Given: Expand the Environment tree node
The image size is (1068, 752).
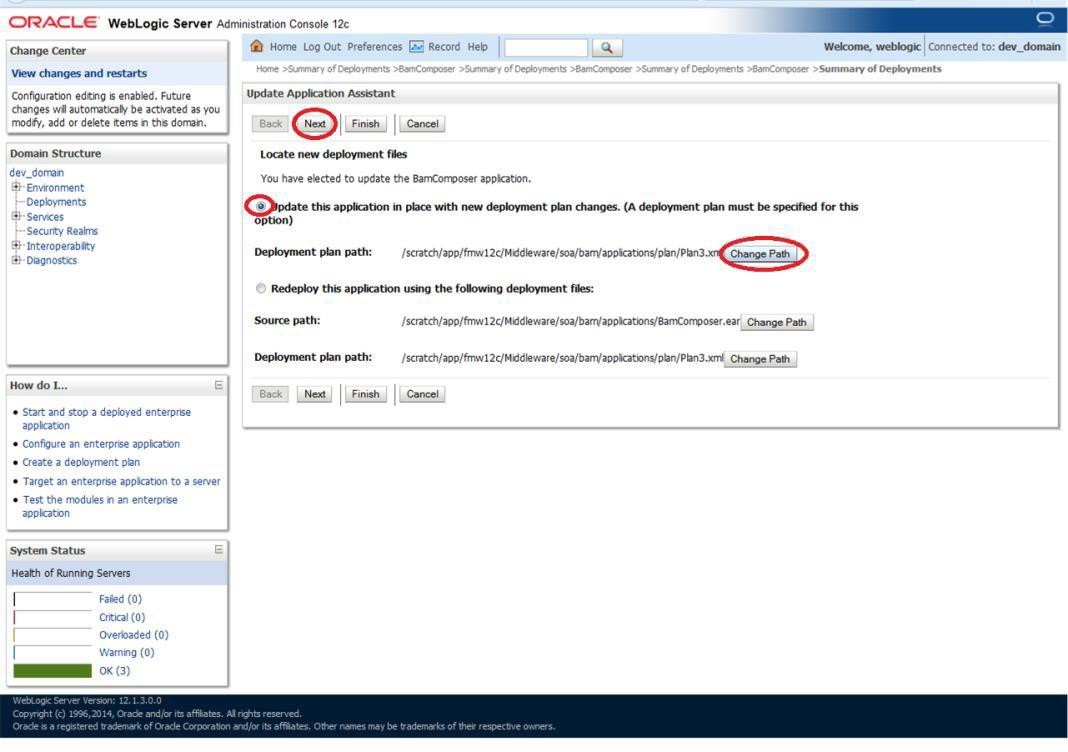Looking at the screenshot, I should click(x=16, y=187).
